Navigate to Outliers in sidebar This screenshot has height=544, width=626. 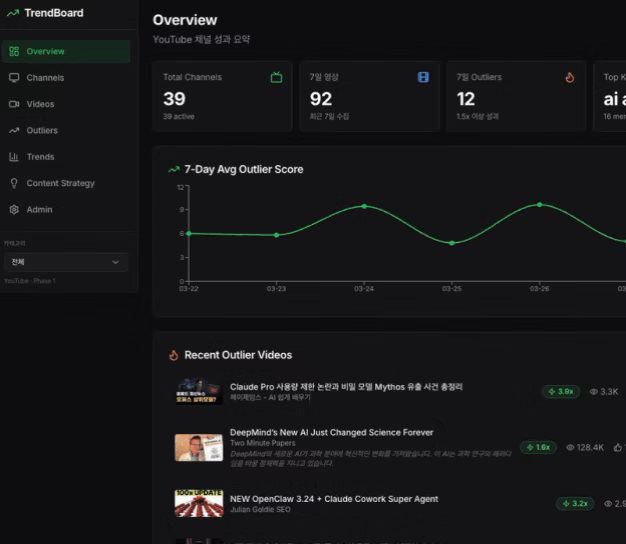coord(66,131)
